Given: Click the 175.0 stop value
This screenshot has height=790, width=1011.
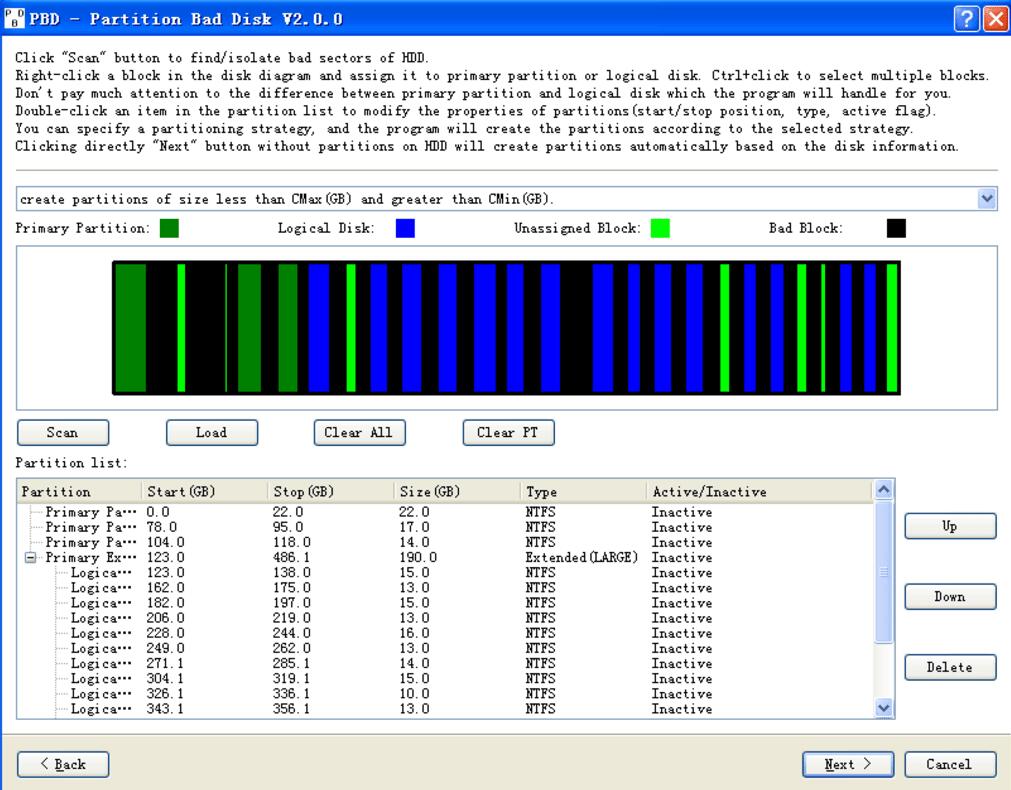Looking at the screenshot, I should click(x=291, y=588).
